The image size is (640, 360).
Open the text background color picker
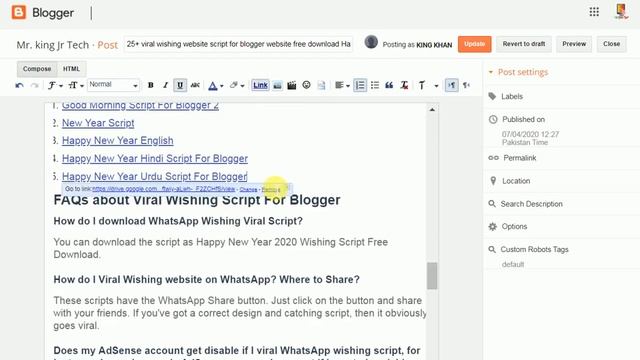tap(236, 85)
